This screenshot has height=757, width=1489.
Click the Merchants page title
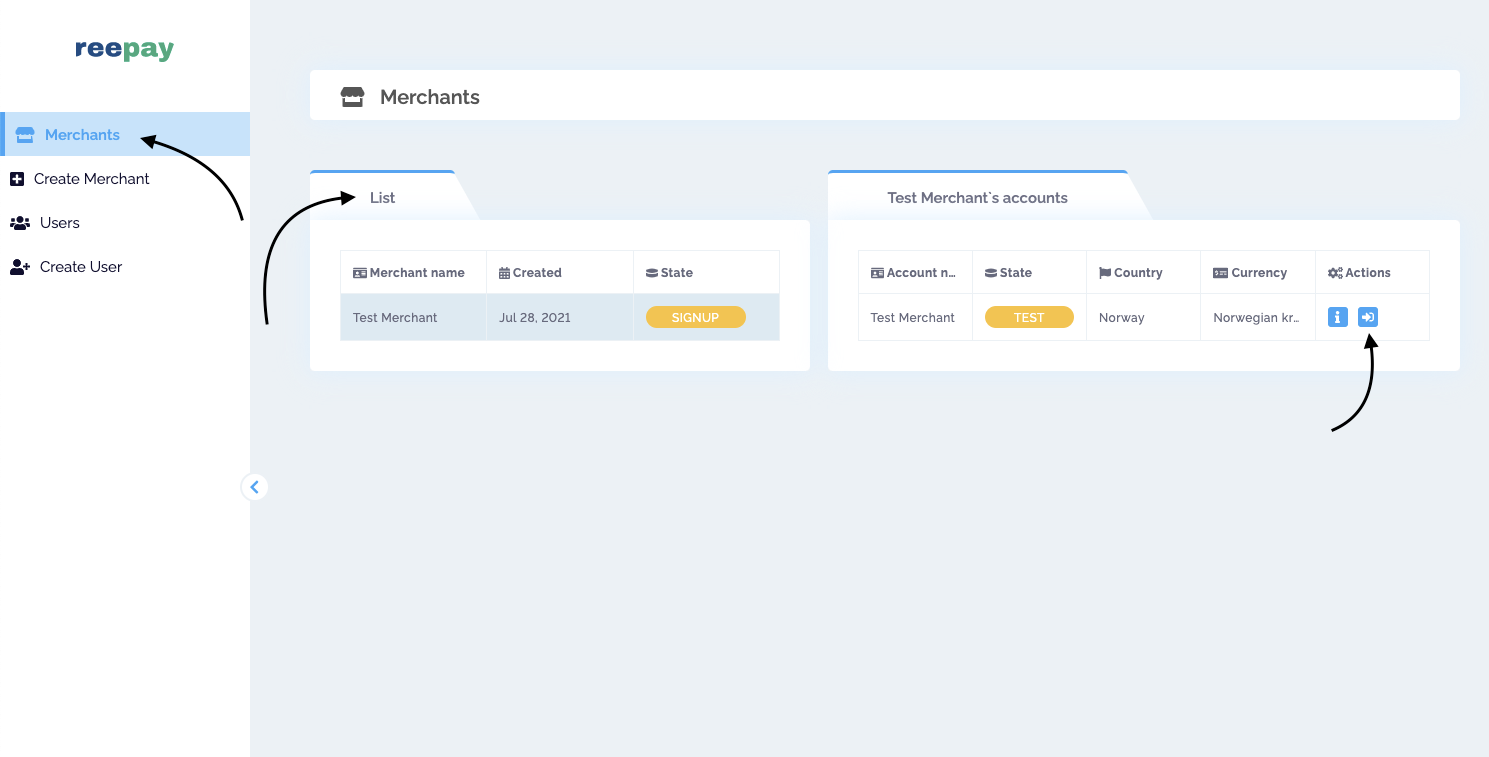coord(430,97)
